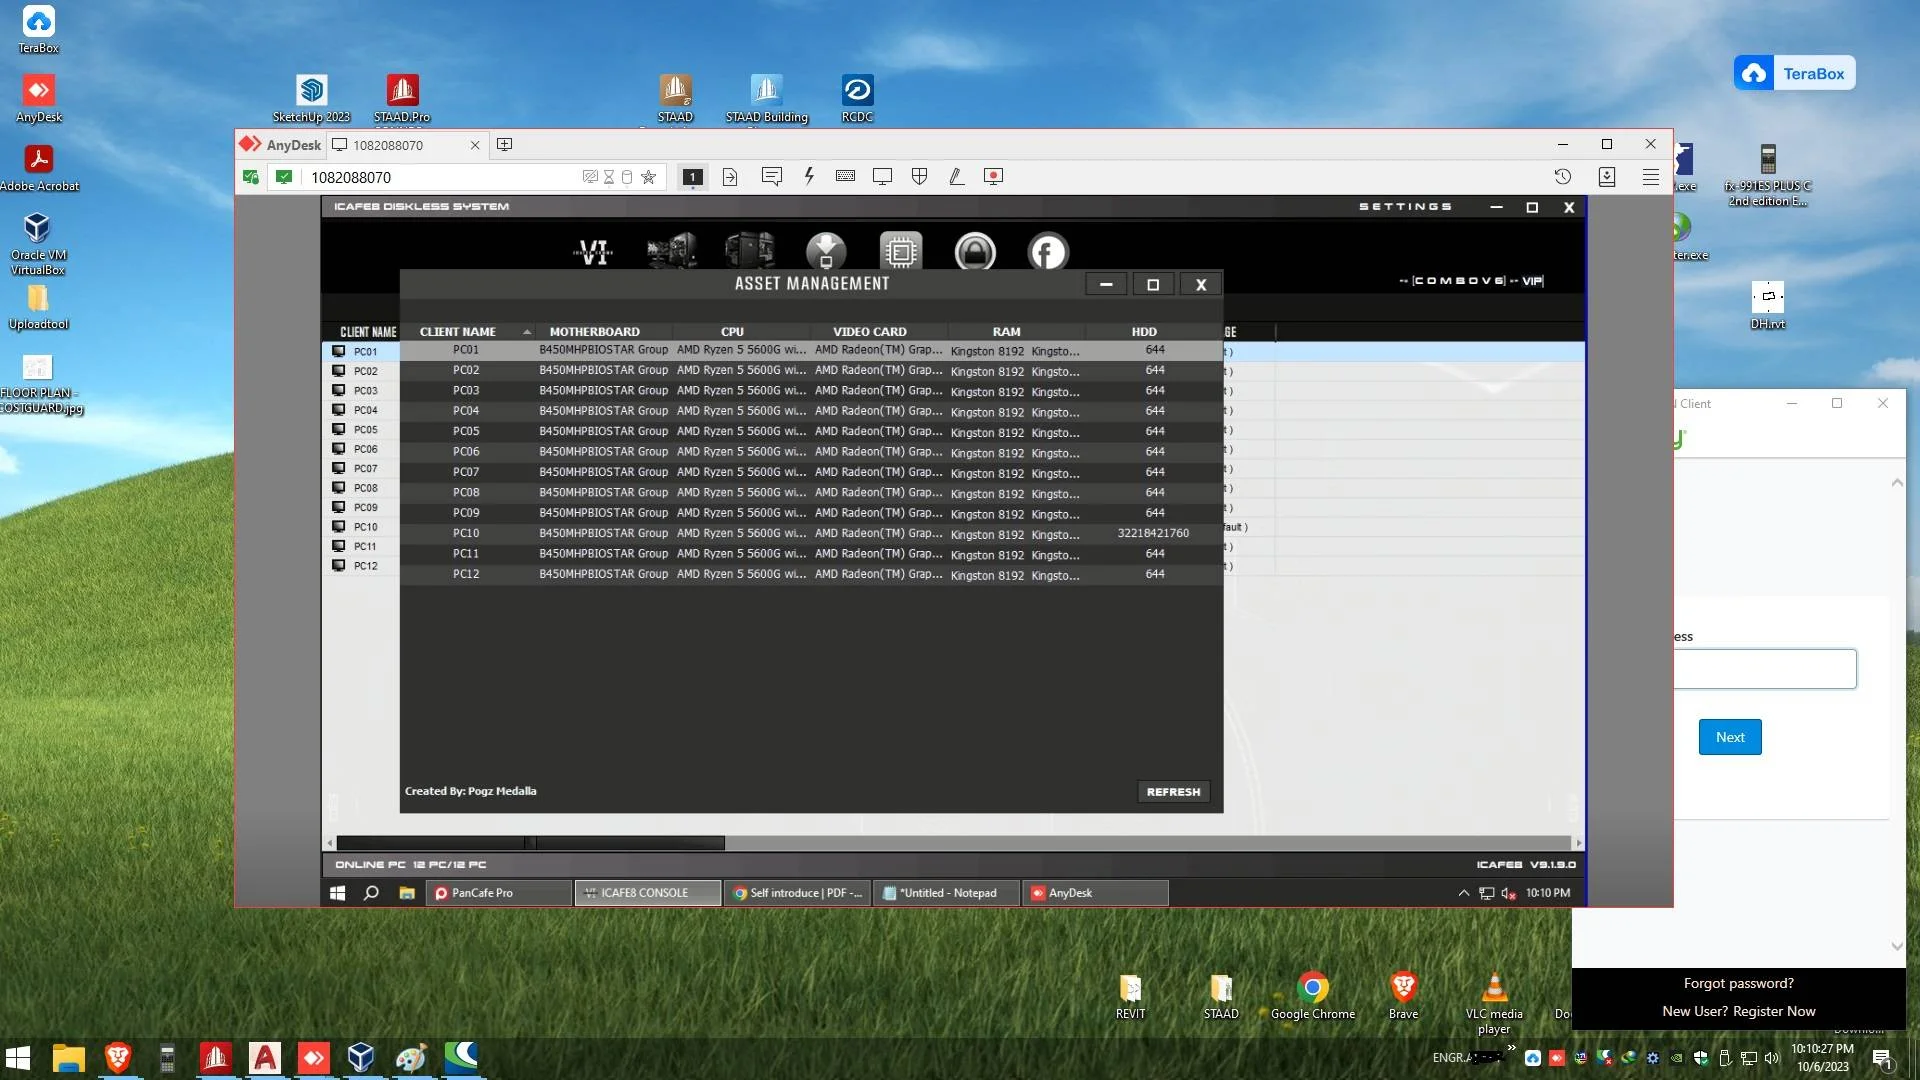Start AnyDesk session recording icon
The height and width of the screenshot is (1080, 1920).
click(x=993, y=176)
